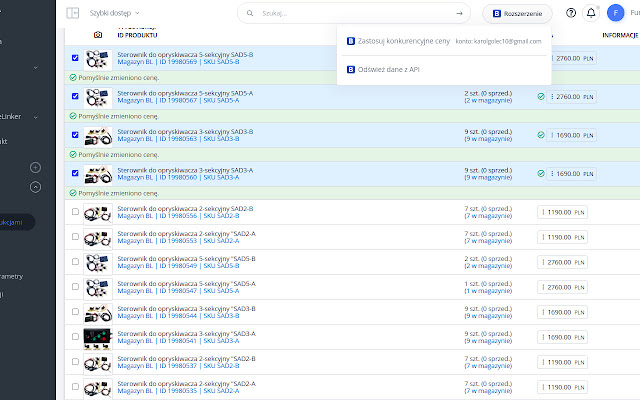Submit search with the arrow icon
The height and width of the screenshot is (400, 640).
[x=459, y=13]
